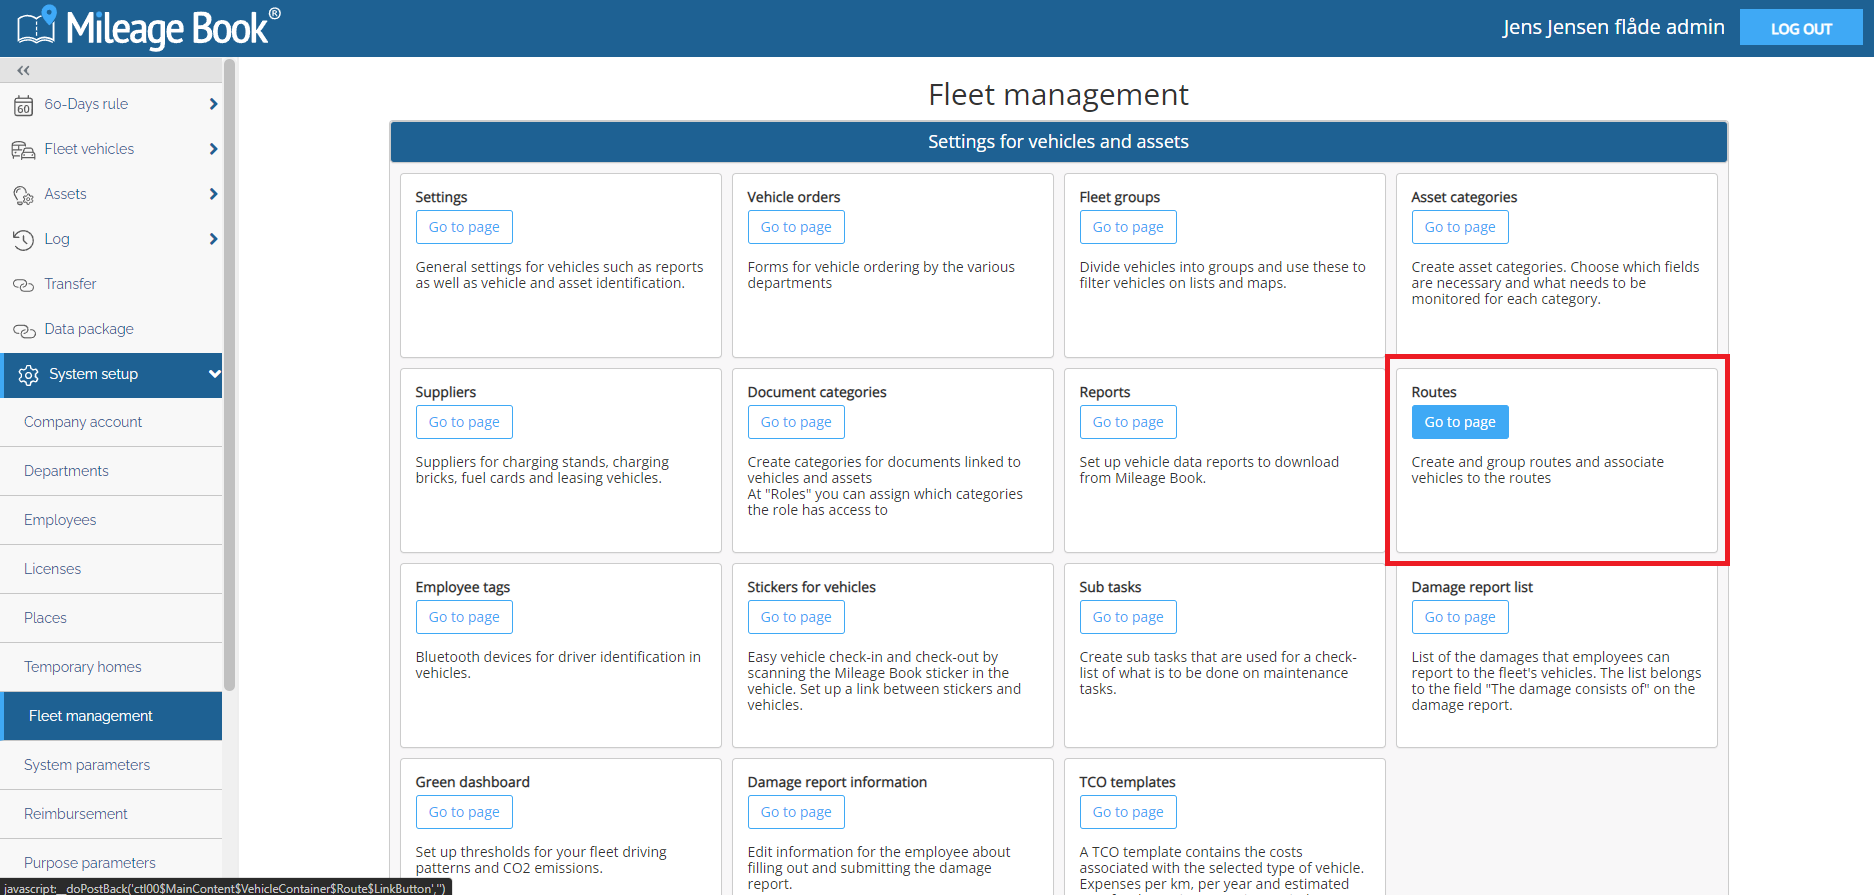Viewport: 1874px width, 895px height.
Task: Open Temporary homes menu item
Action: point(111,667)
